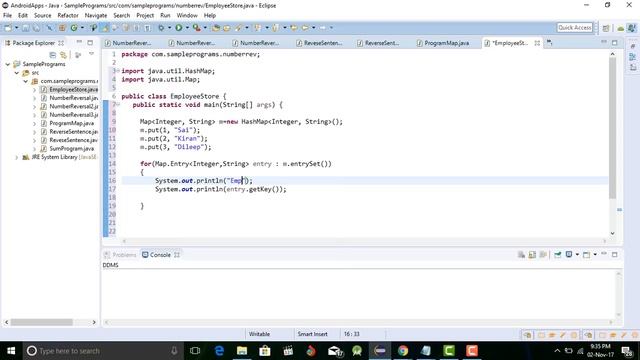Click the editor scrollbar down arrow
Viewport: 640px width, 360px height.
click(612, 233)
